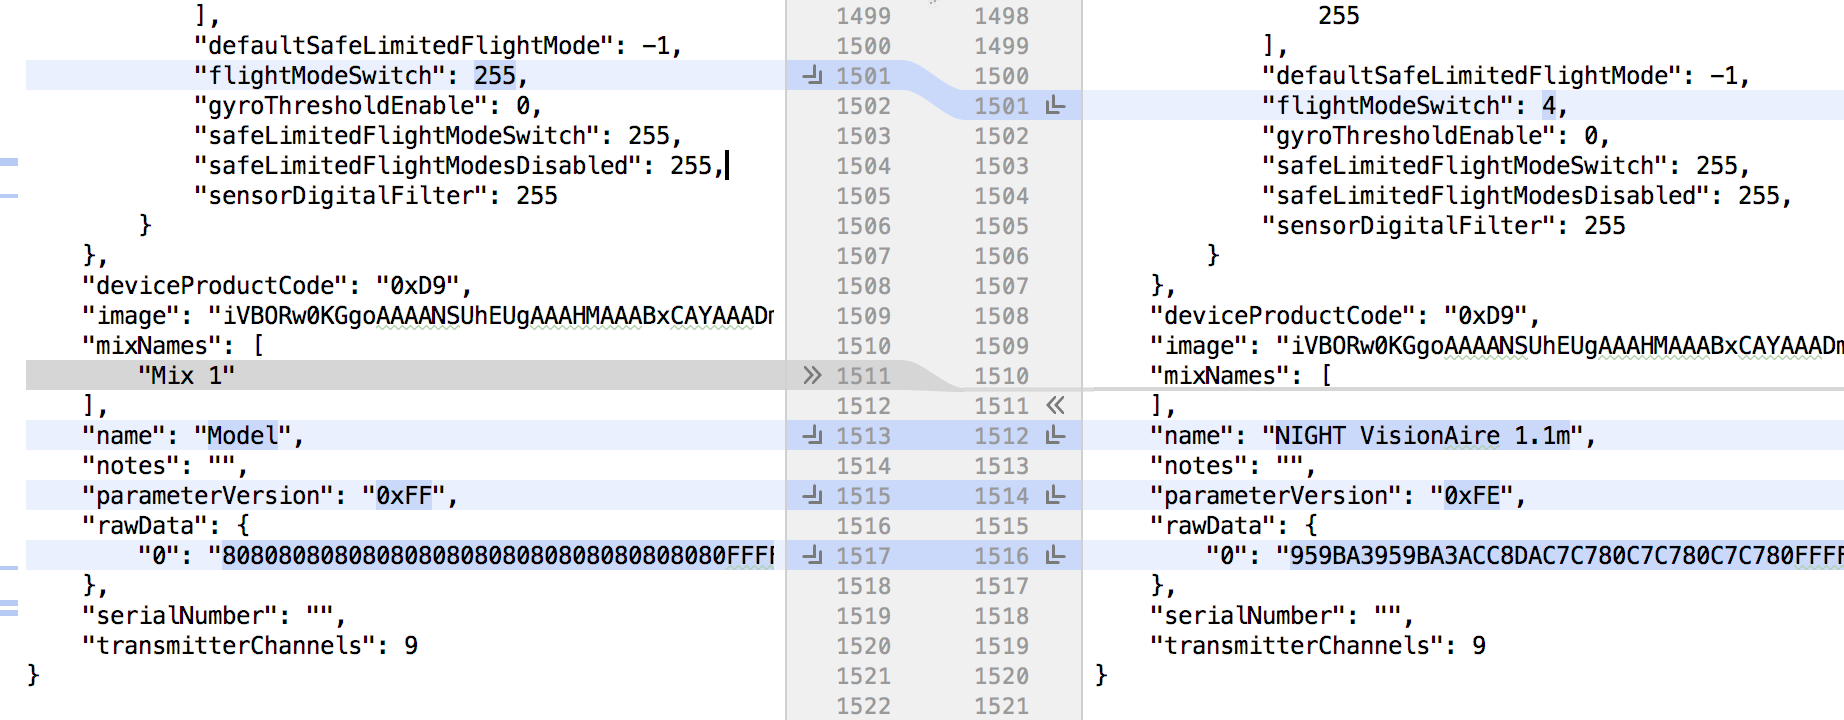
Task: Click the flightModeSwitch value 4 in right pane
Action: point(1548,106)
